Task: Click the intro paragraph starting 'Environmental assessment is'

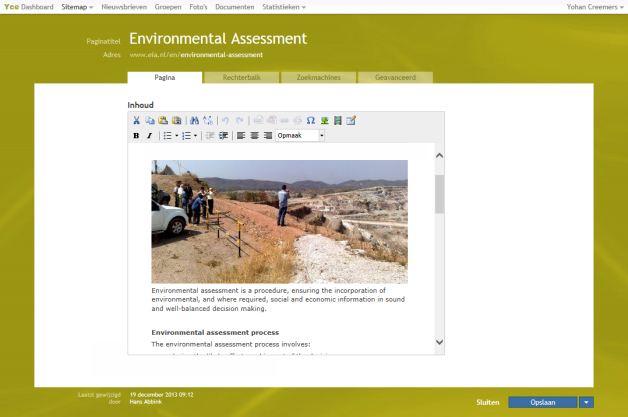Action: (x=278, y=299)
